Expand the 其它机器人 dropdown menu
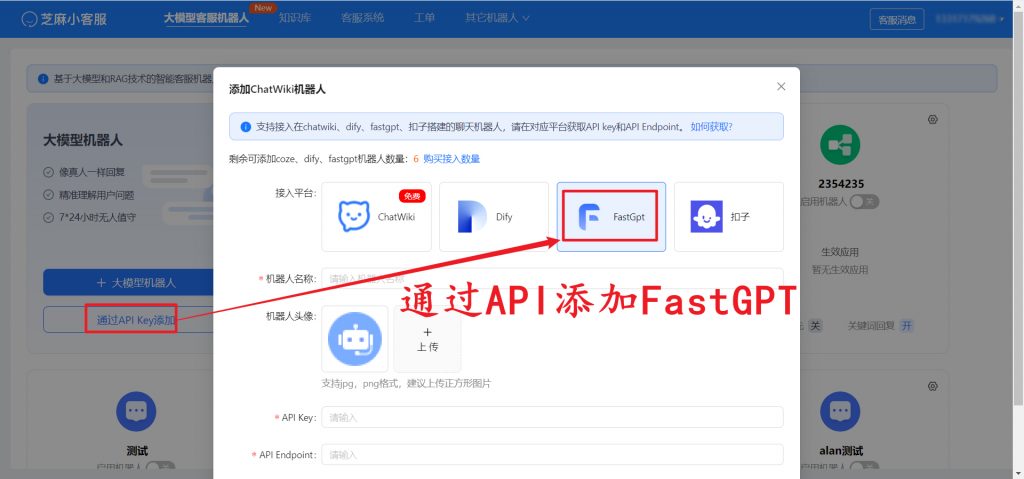This screenshot has height=479, width=1024. point(497,18)
